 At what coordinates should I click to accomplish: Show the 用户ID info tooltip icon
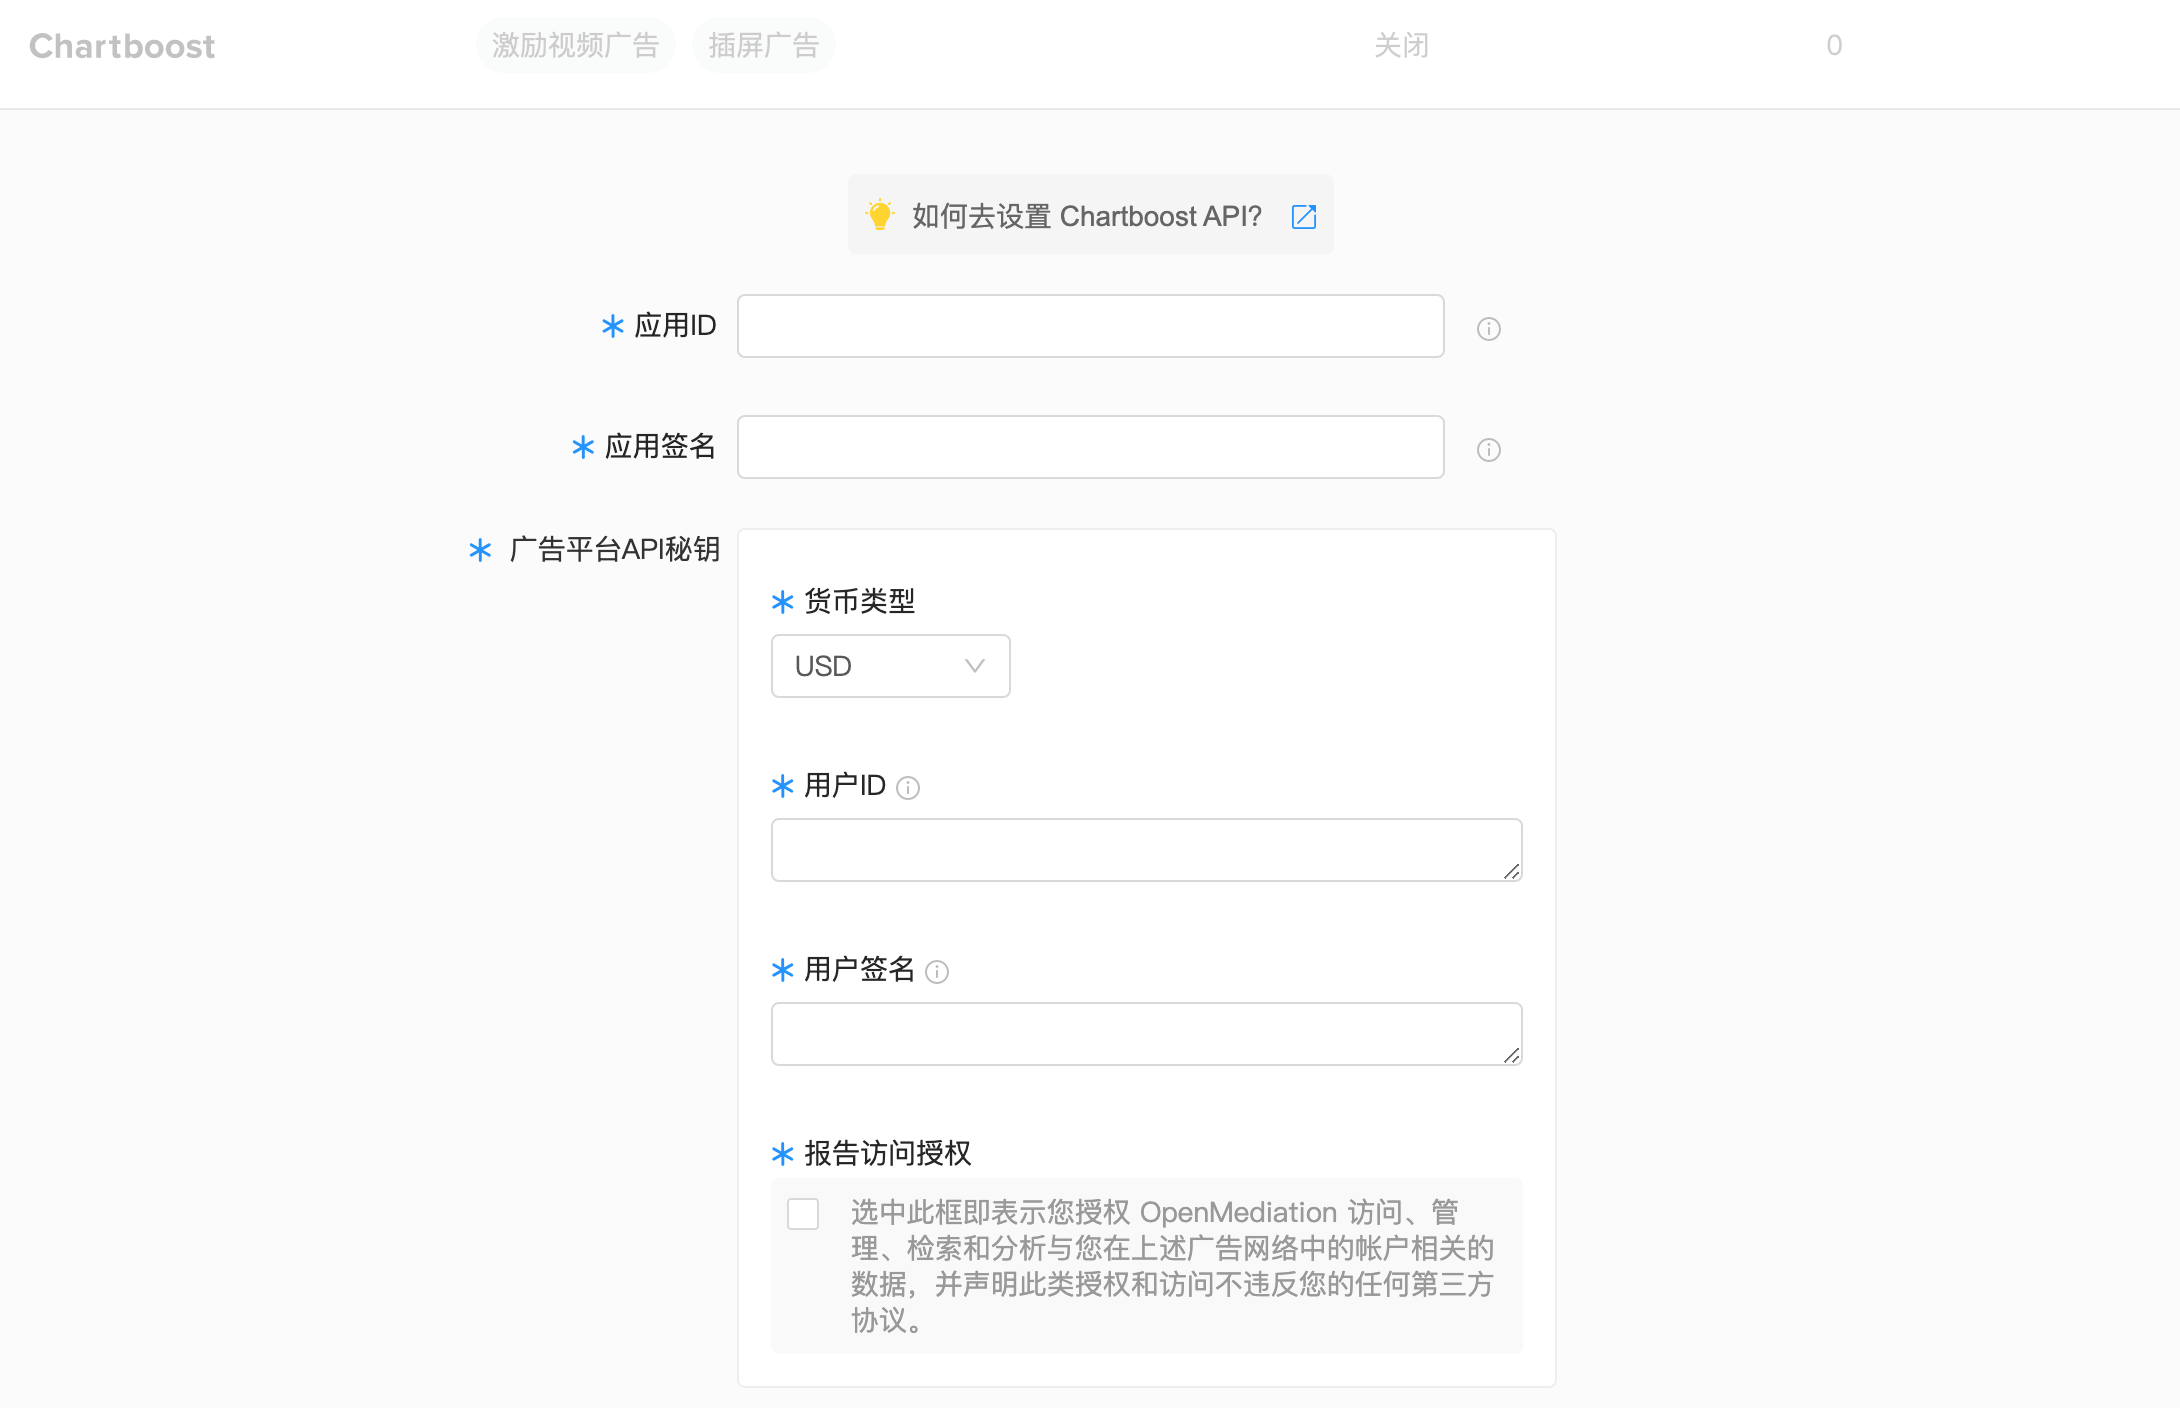[908, 788]
